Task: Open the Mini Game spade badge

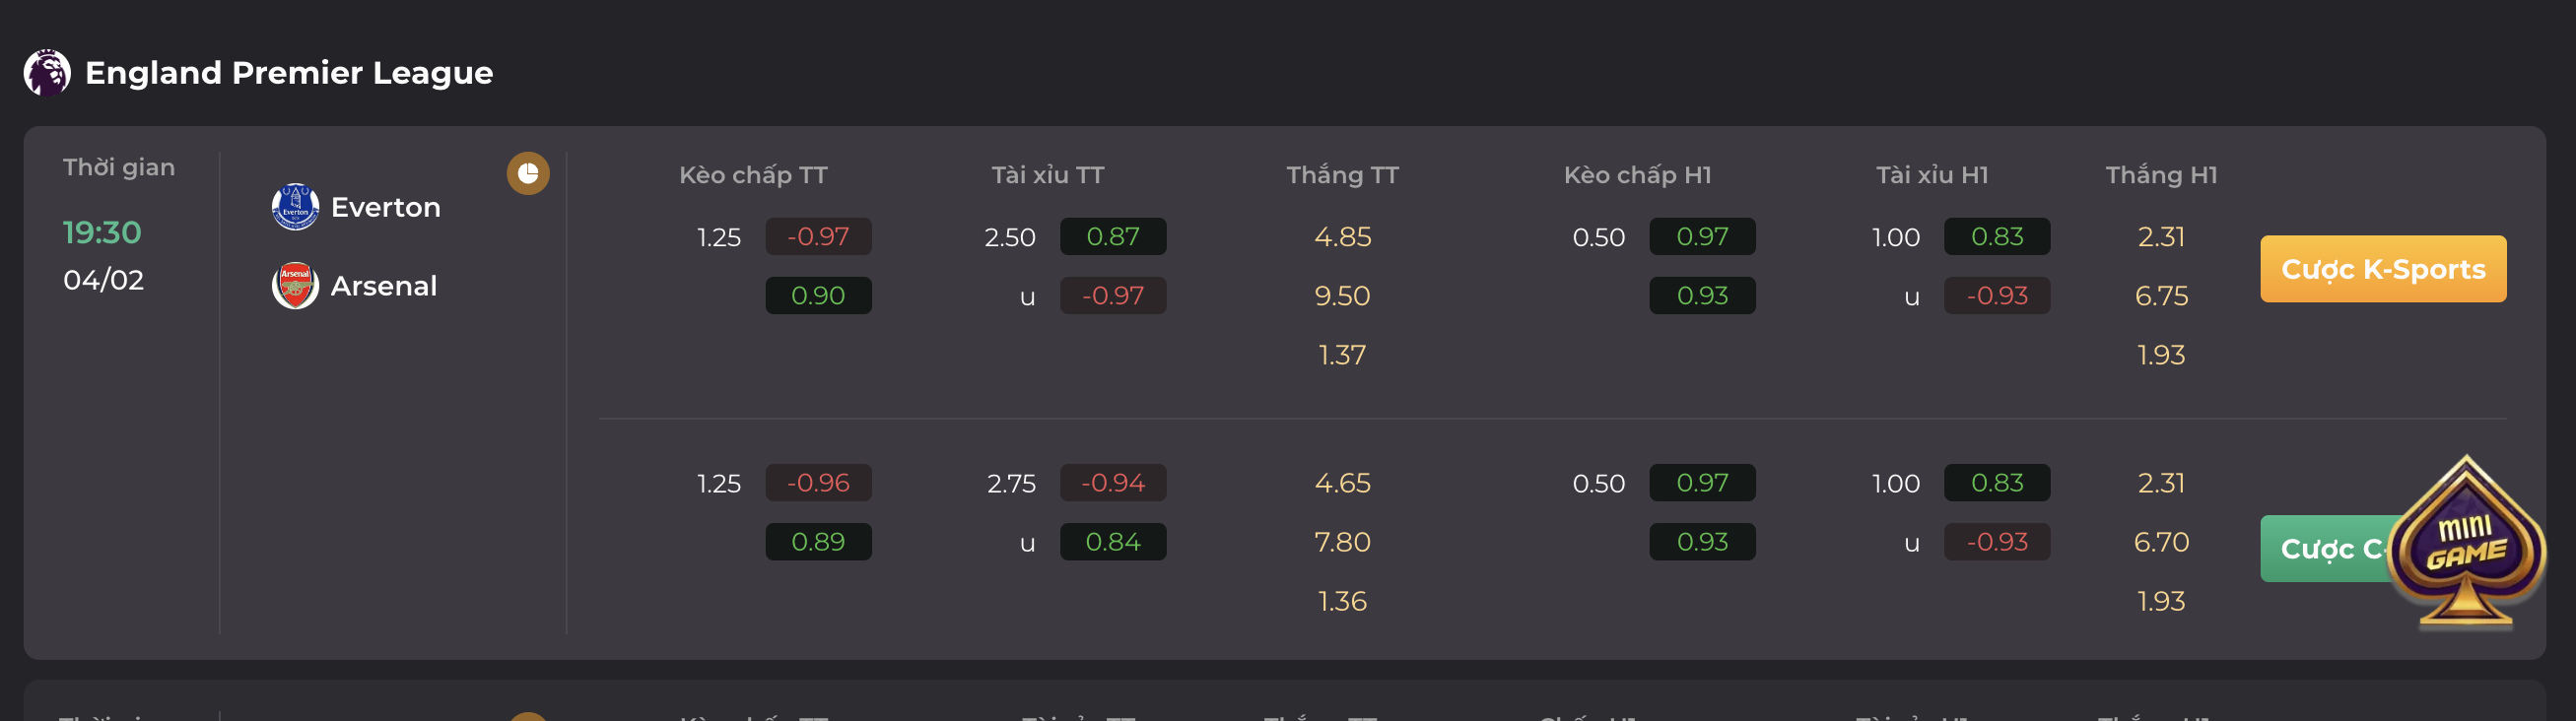Action: coord(2465,544)
